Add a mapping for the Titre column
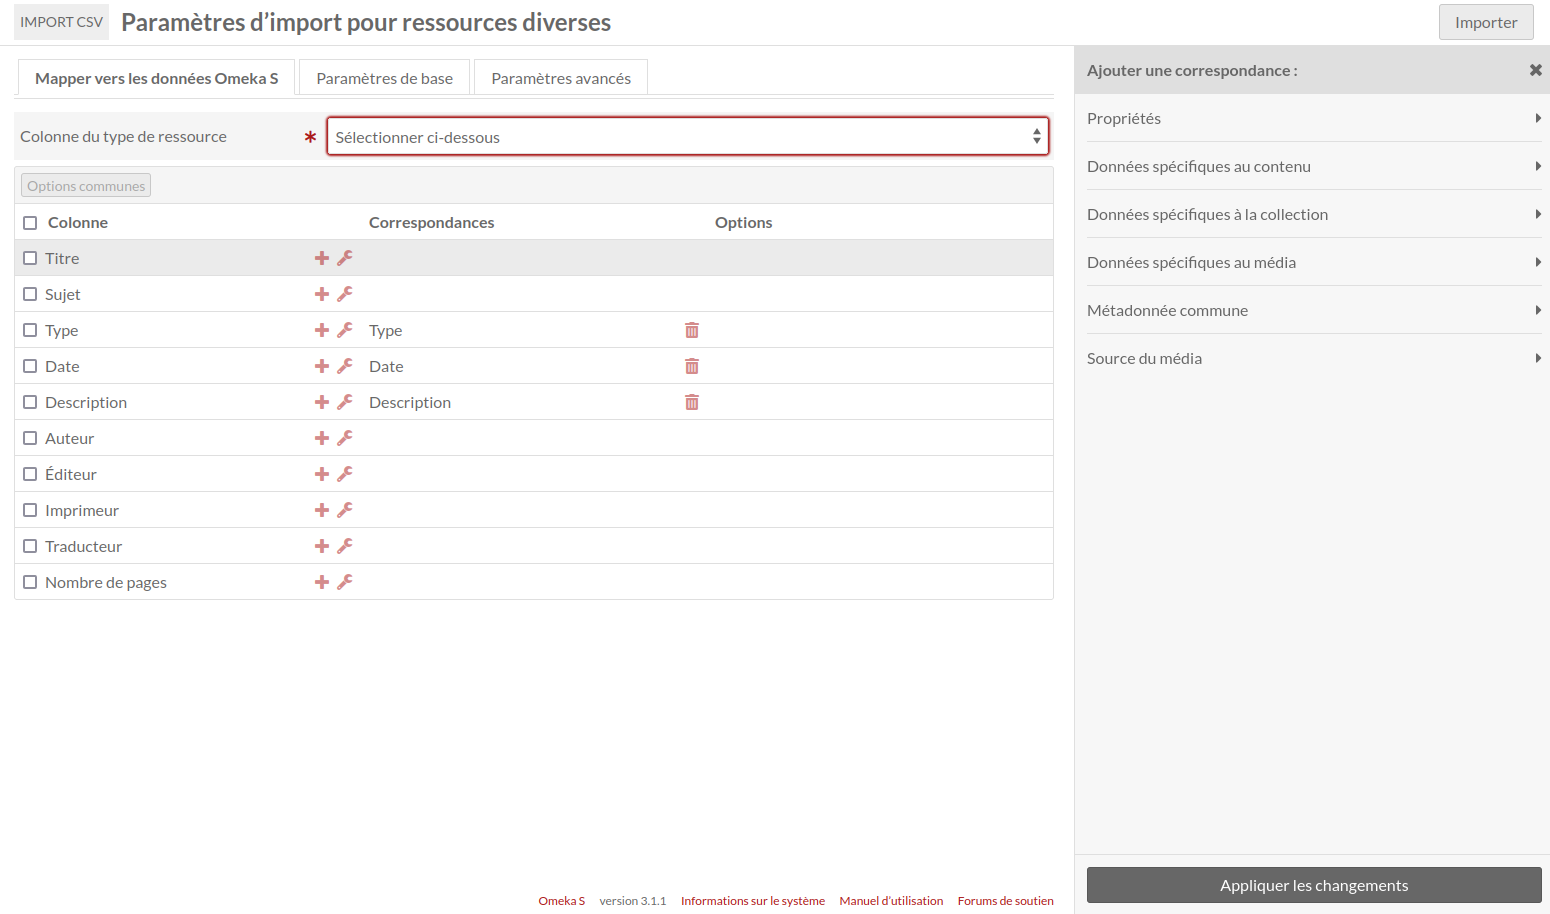Image resolution: width=1550 pixels, height=914 pixels. pos(322,258)
